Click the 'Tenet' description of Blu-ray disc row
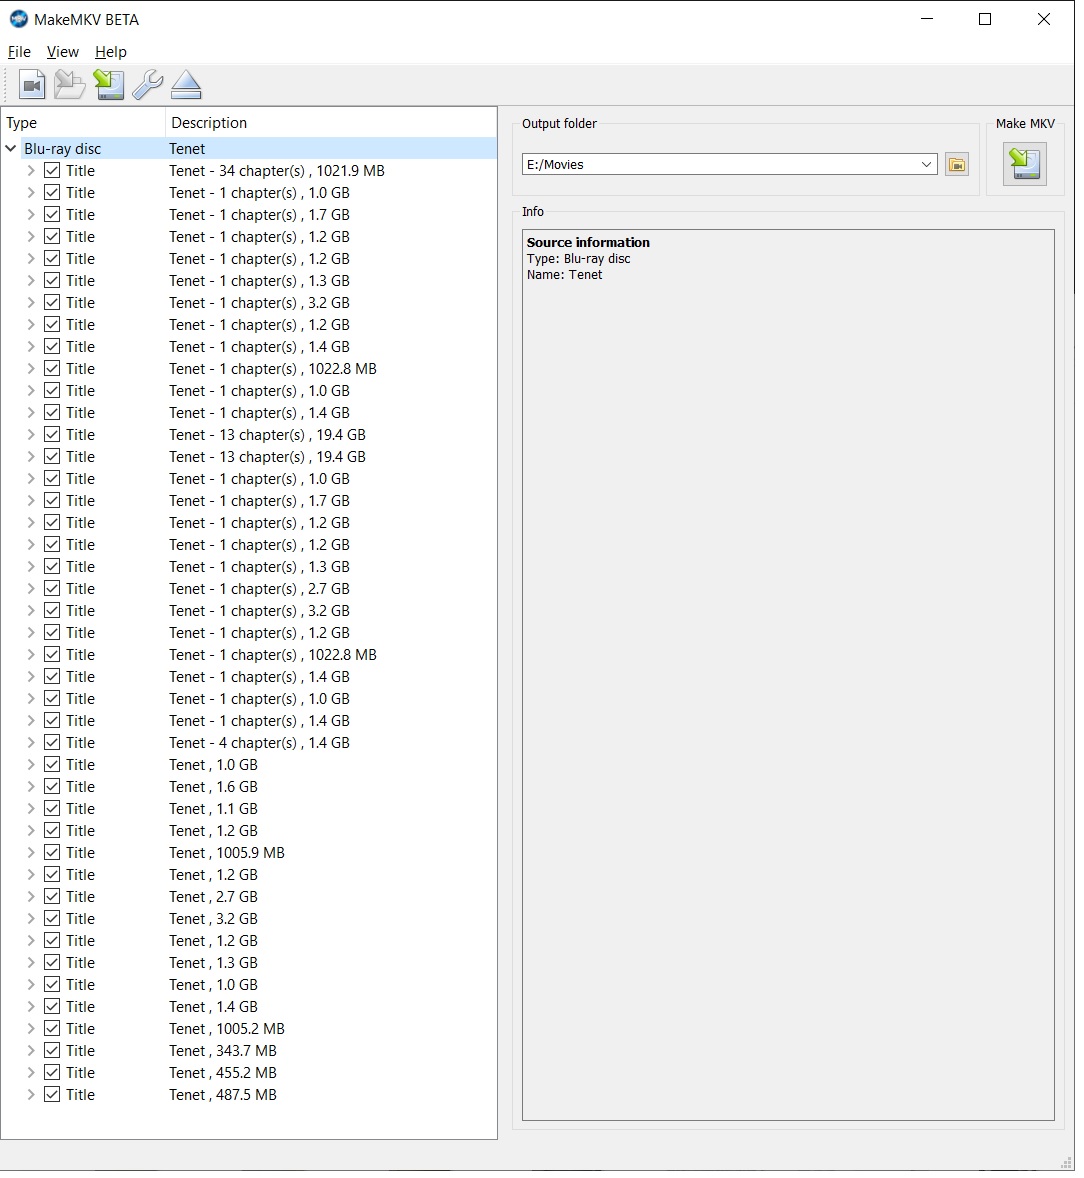Screen dimensions: 1084x1178 [187, 149]
